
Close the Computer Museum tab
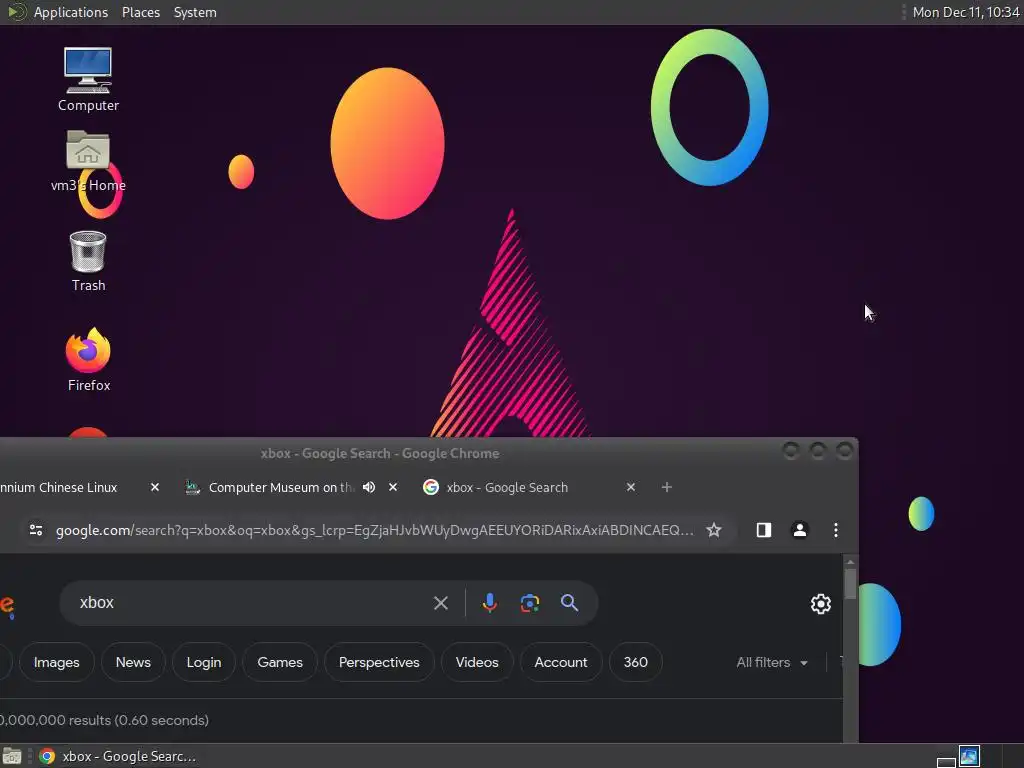(393, 487)
